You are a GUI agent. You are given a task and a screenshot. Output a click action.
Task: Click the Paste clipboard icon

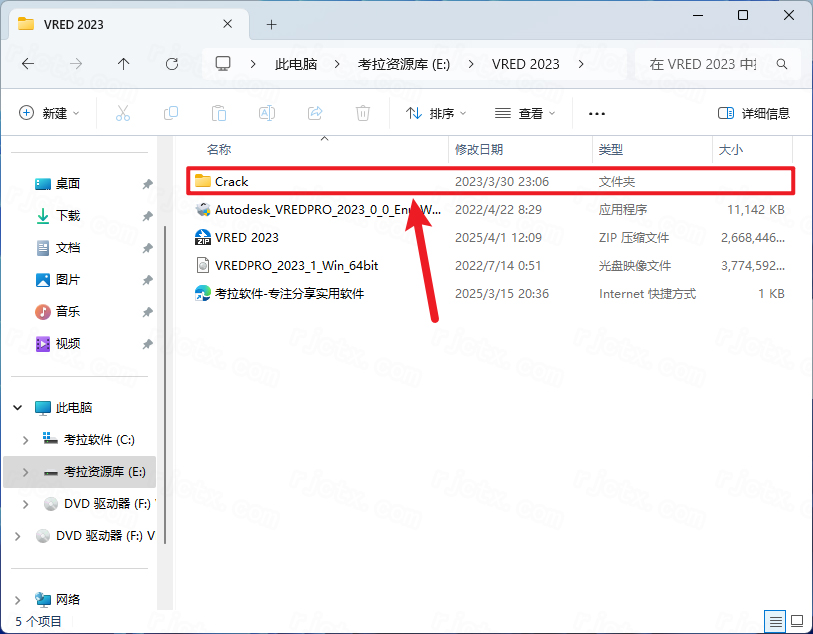tap(219, 113)
